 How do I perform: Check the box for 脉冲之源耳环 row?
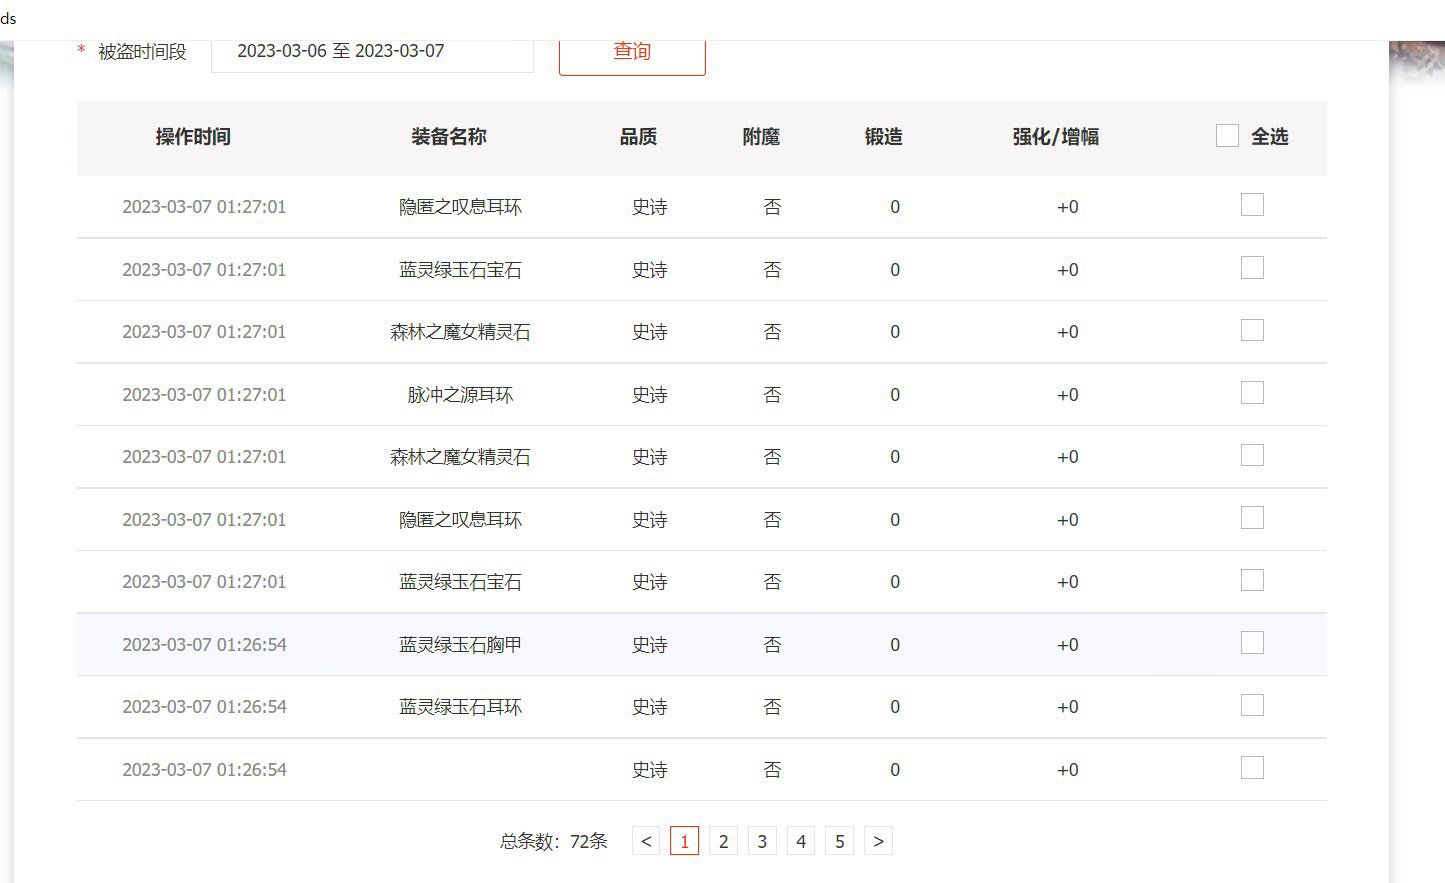[x=1252, y=393]
